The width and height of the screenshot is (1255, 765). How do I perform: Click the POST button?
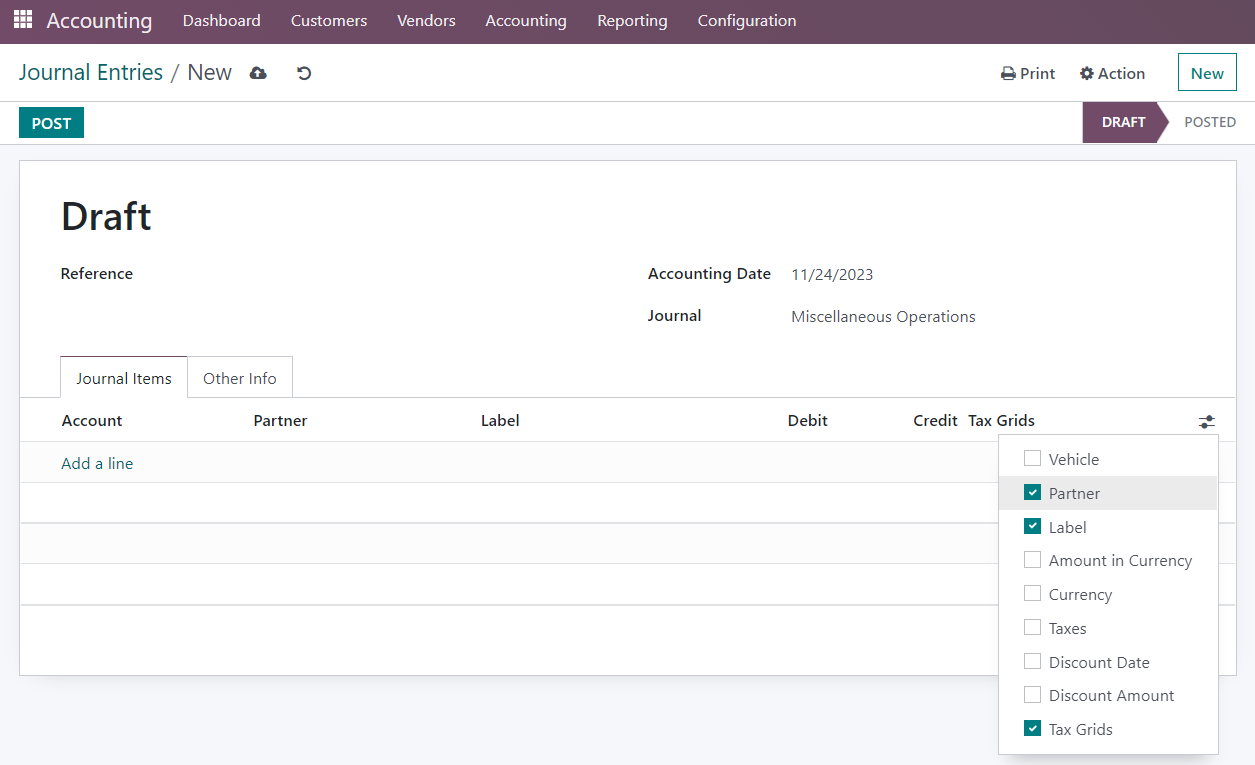coord(51,123)
